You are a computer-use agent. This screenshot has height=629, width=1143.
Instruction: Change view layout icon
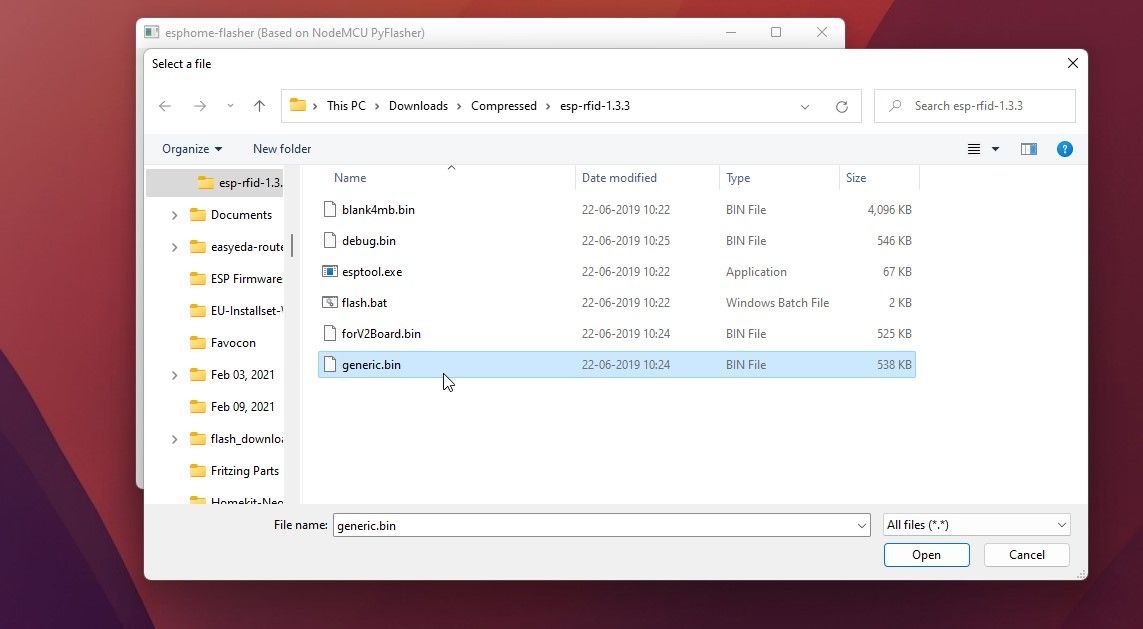[x=974, y=149]
